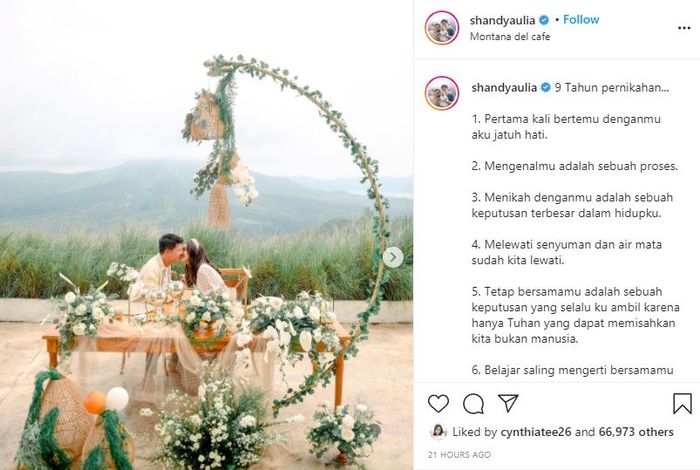Go to next photo with carousel arrow
Viewport: 700px width, 470px height.
tap(393, 258)
